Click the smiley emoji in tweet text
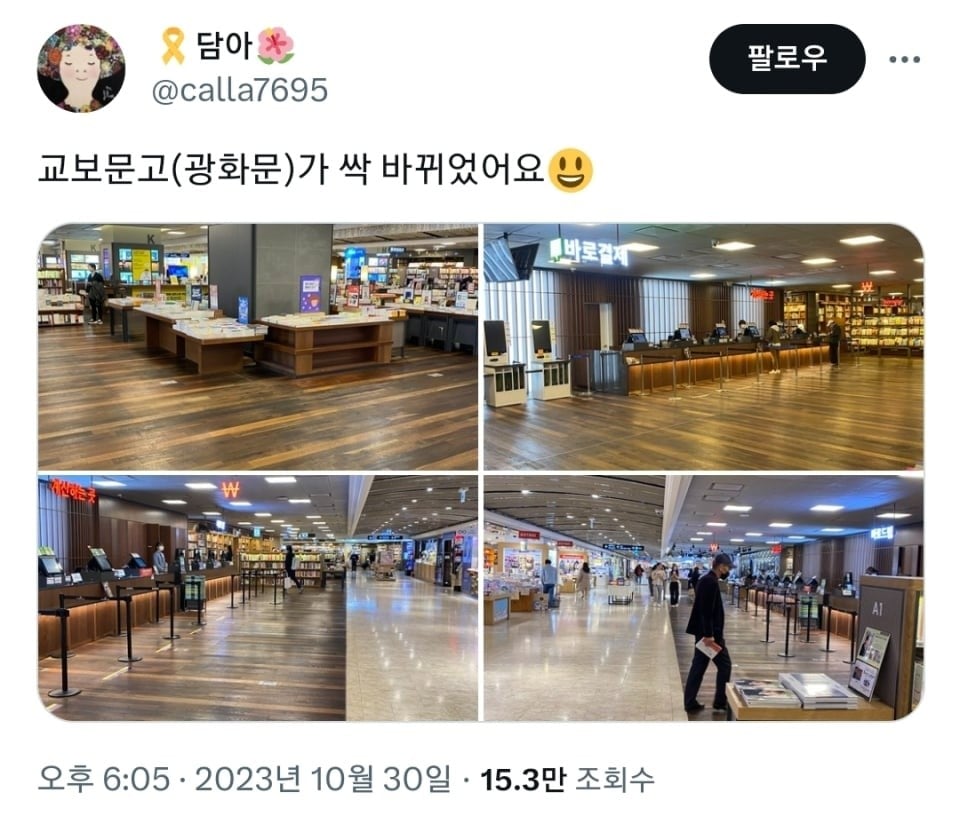 pos(571,170)
